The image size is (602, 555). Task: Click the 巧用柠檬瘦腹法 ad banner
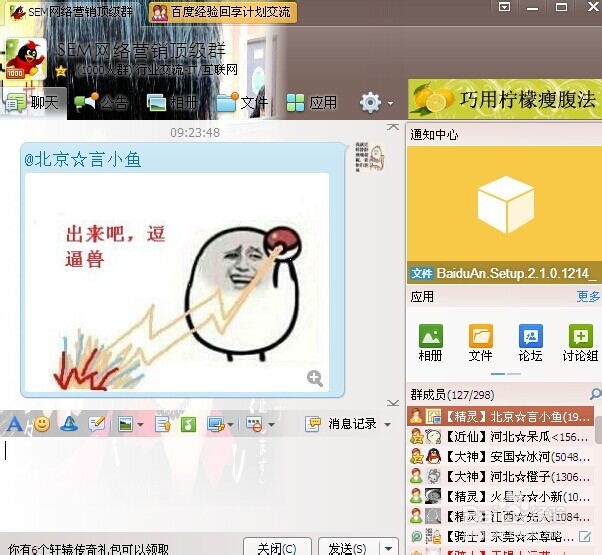pos(504,99)
